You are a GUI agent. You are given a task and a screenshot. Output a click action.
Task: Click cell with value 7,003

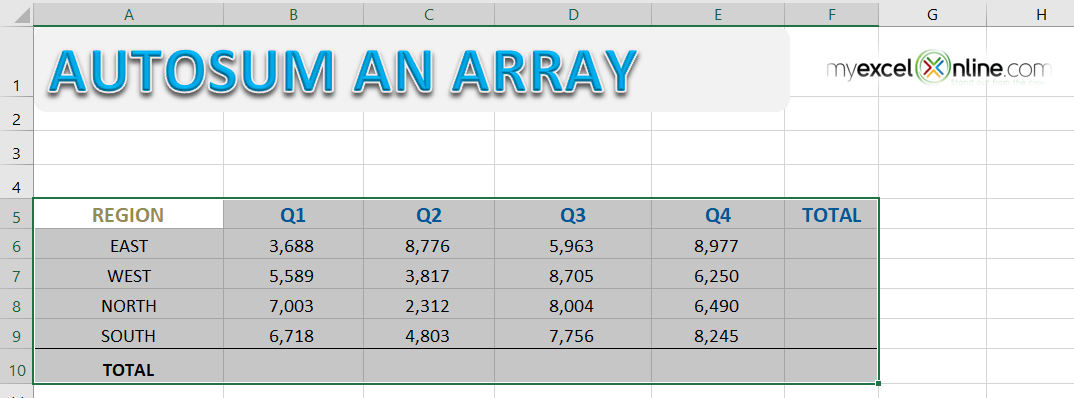point(293,304)
